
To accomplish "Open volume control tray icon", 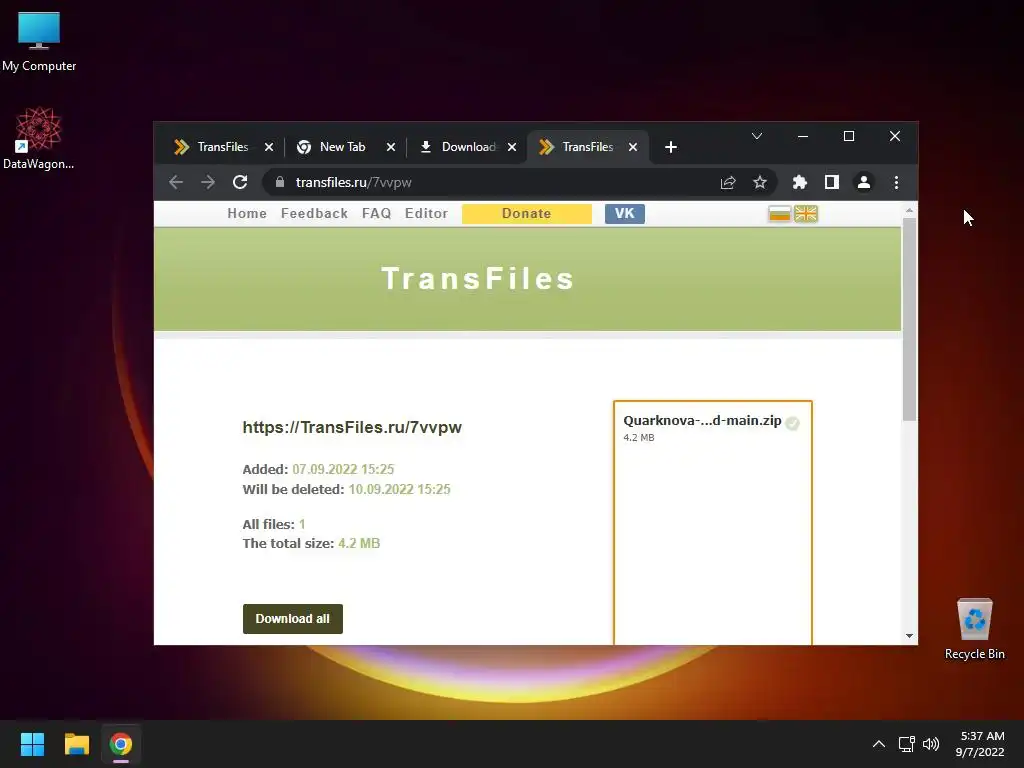I will 931,744.
